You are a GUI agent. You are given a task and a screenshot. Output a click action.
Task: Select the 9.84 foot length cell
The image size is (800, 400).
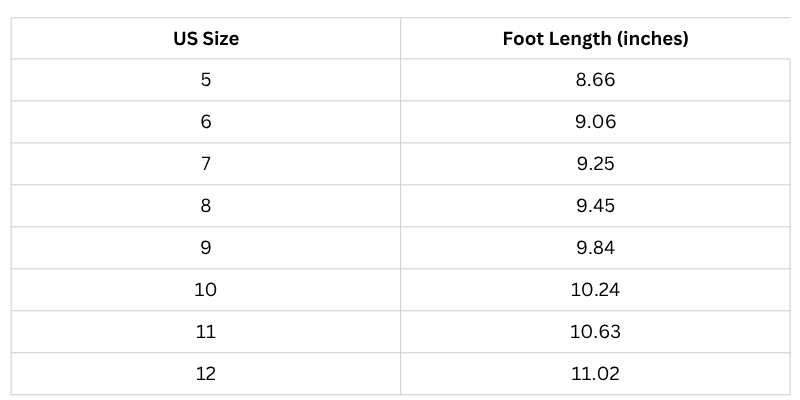click(595, 248)
